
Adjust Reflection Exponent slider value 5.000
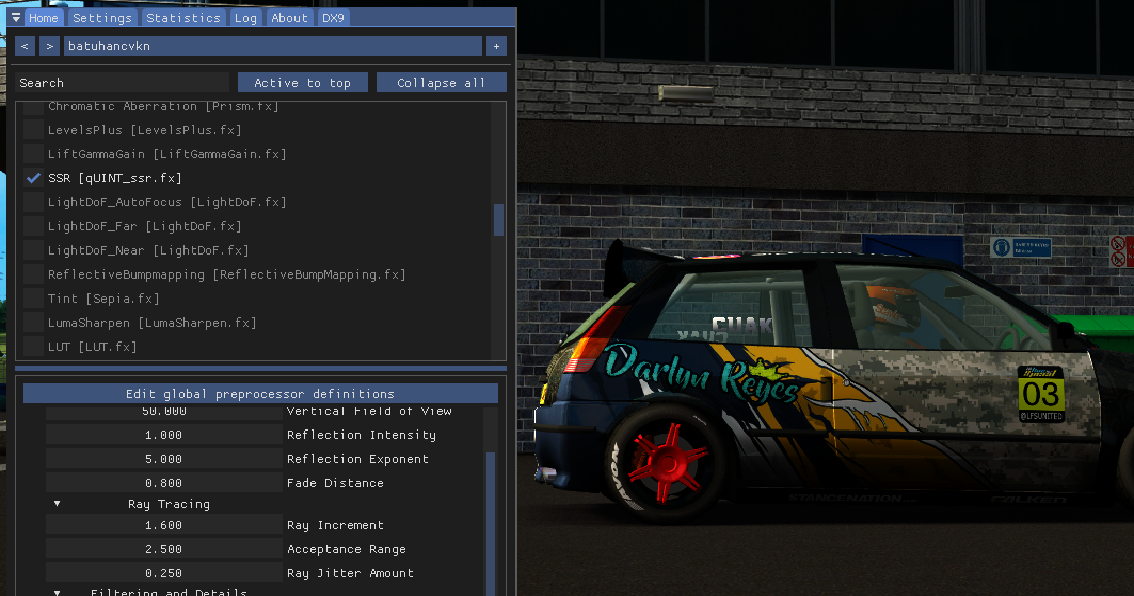click(164, 459)
